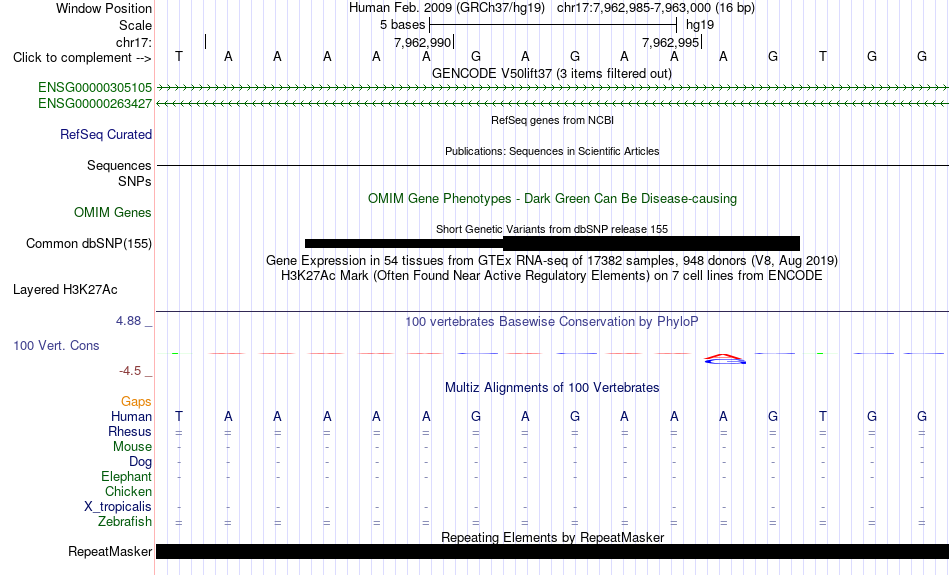Click the -4.5 PhyloP lower scale value
The width and height of the screenshot is (950, 575).
(130, 371)
